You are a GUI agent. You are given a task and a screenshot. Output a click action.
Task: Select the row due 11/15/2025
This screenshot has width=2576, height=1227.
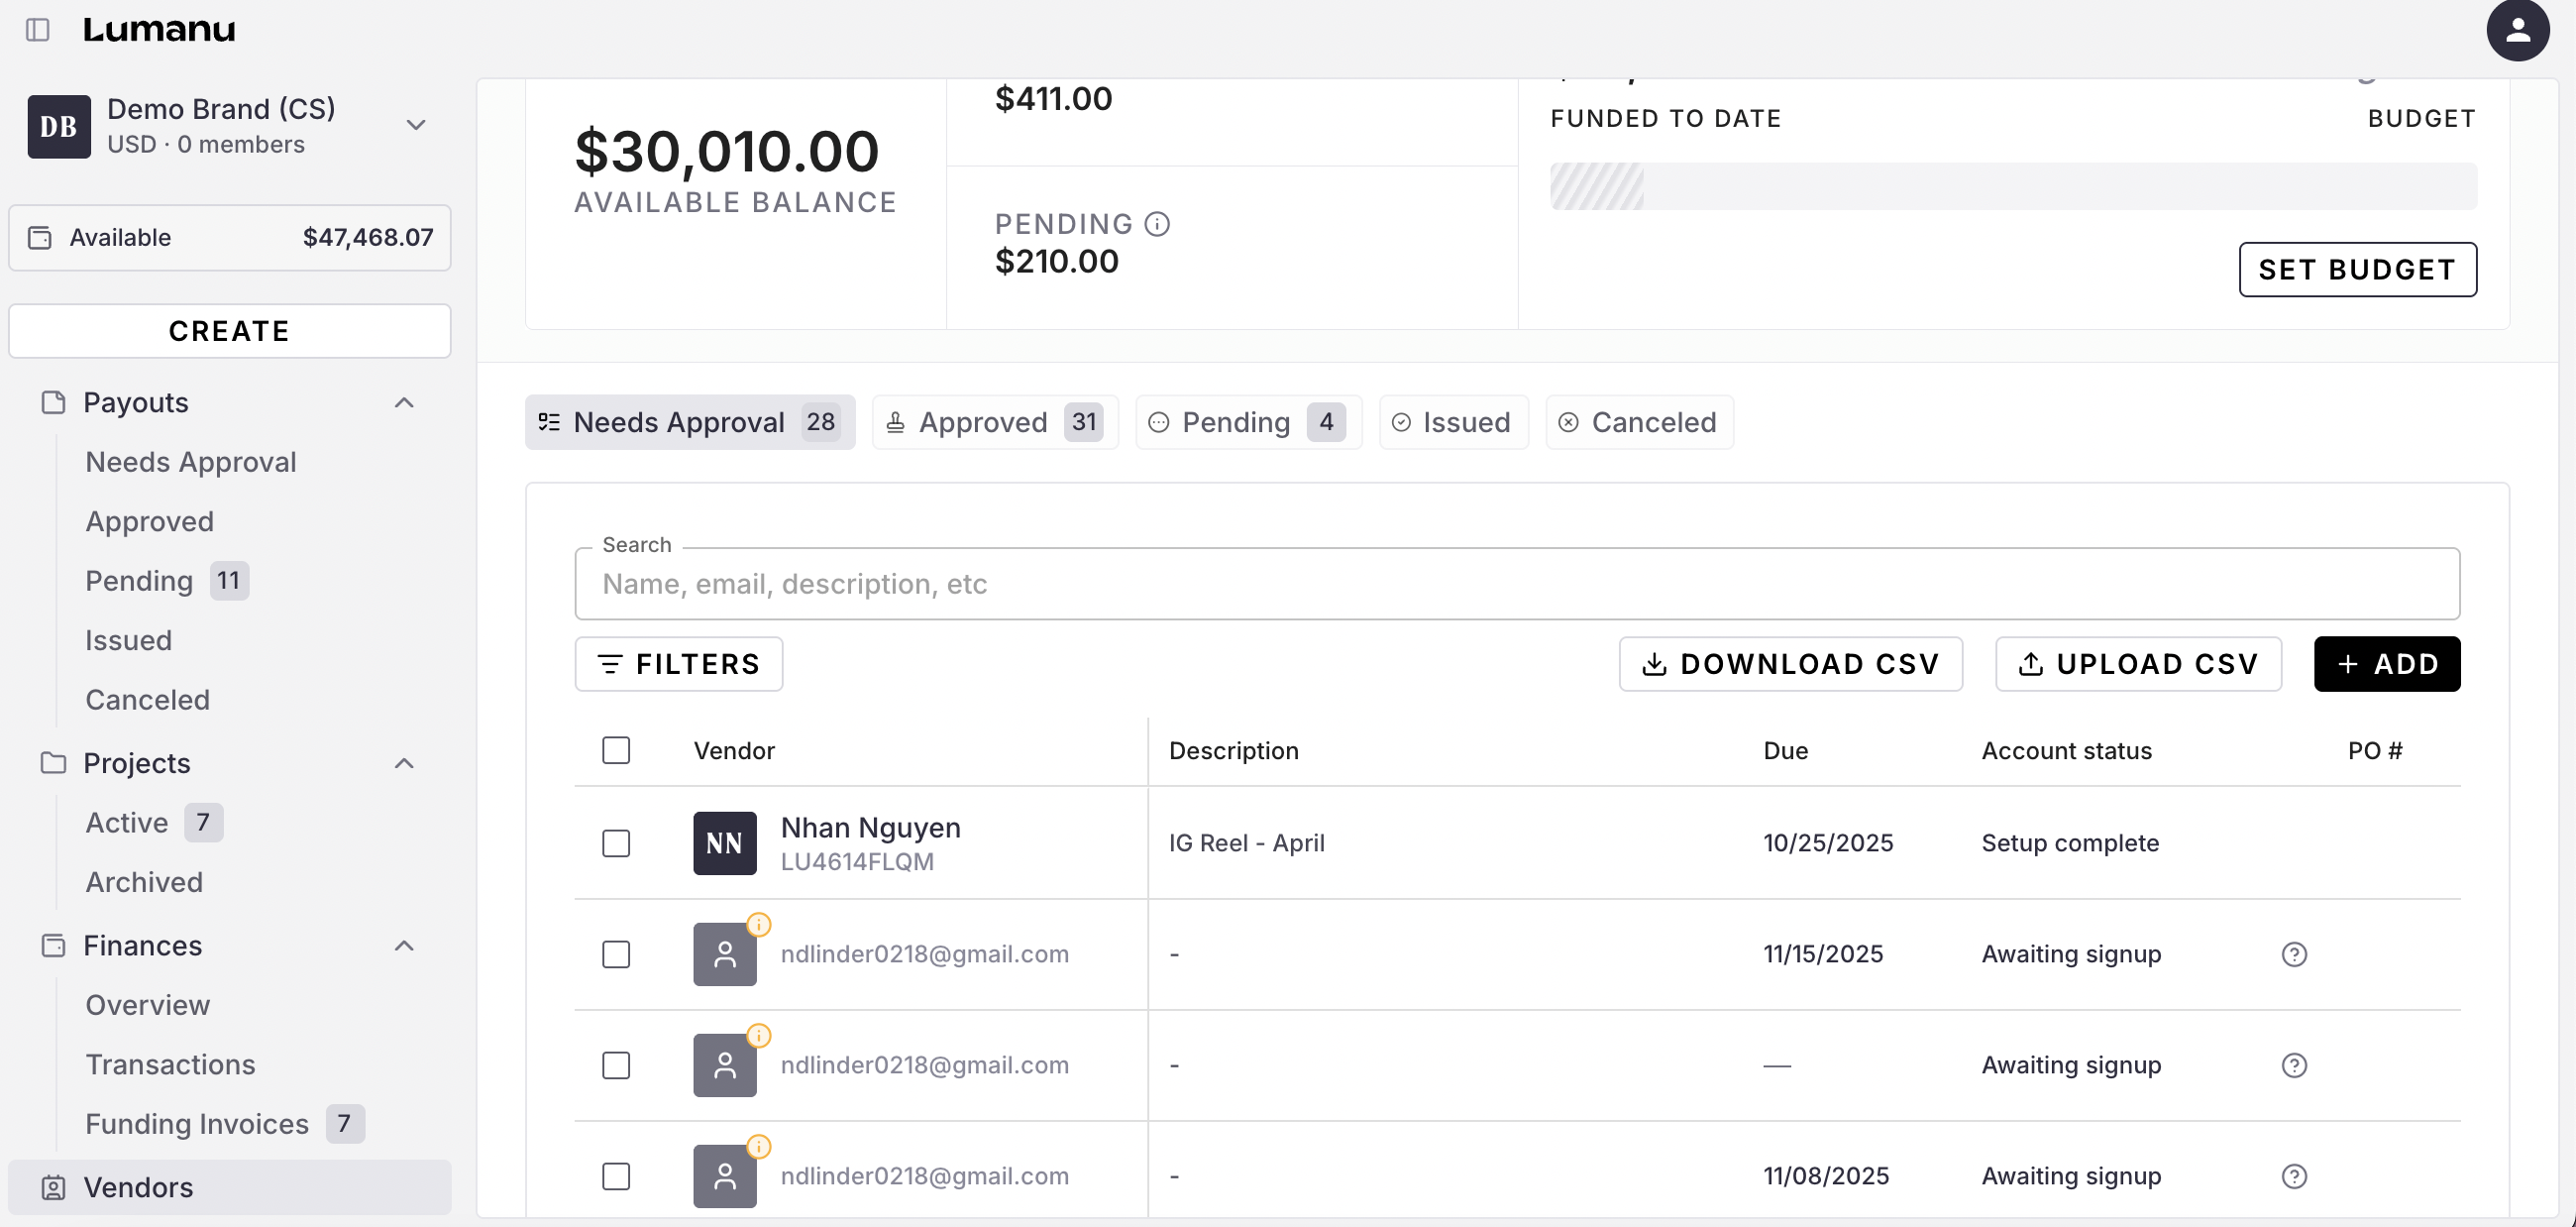[616, 954]
